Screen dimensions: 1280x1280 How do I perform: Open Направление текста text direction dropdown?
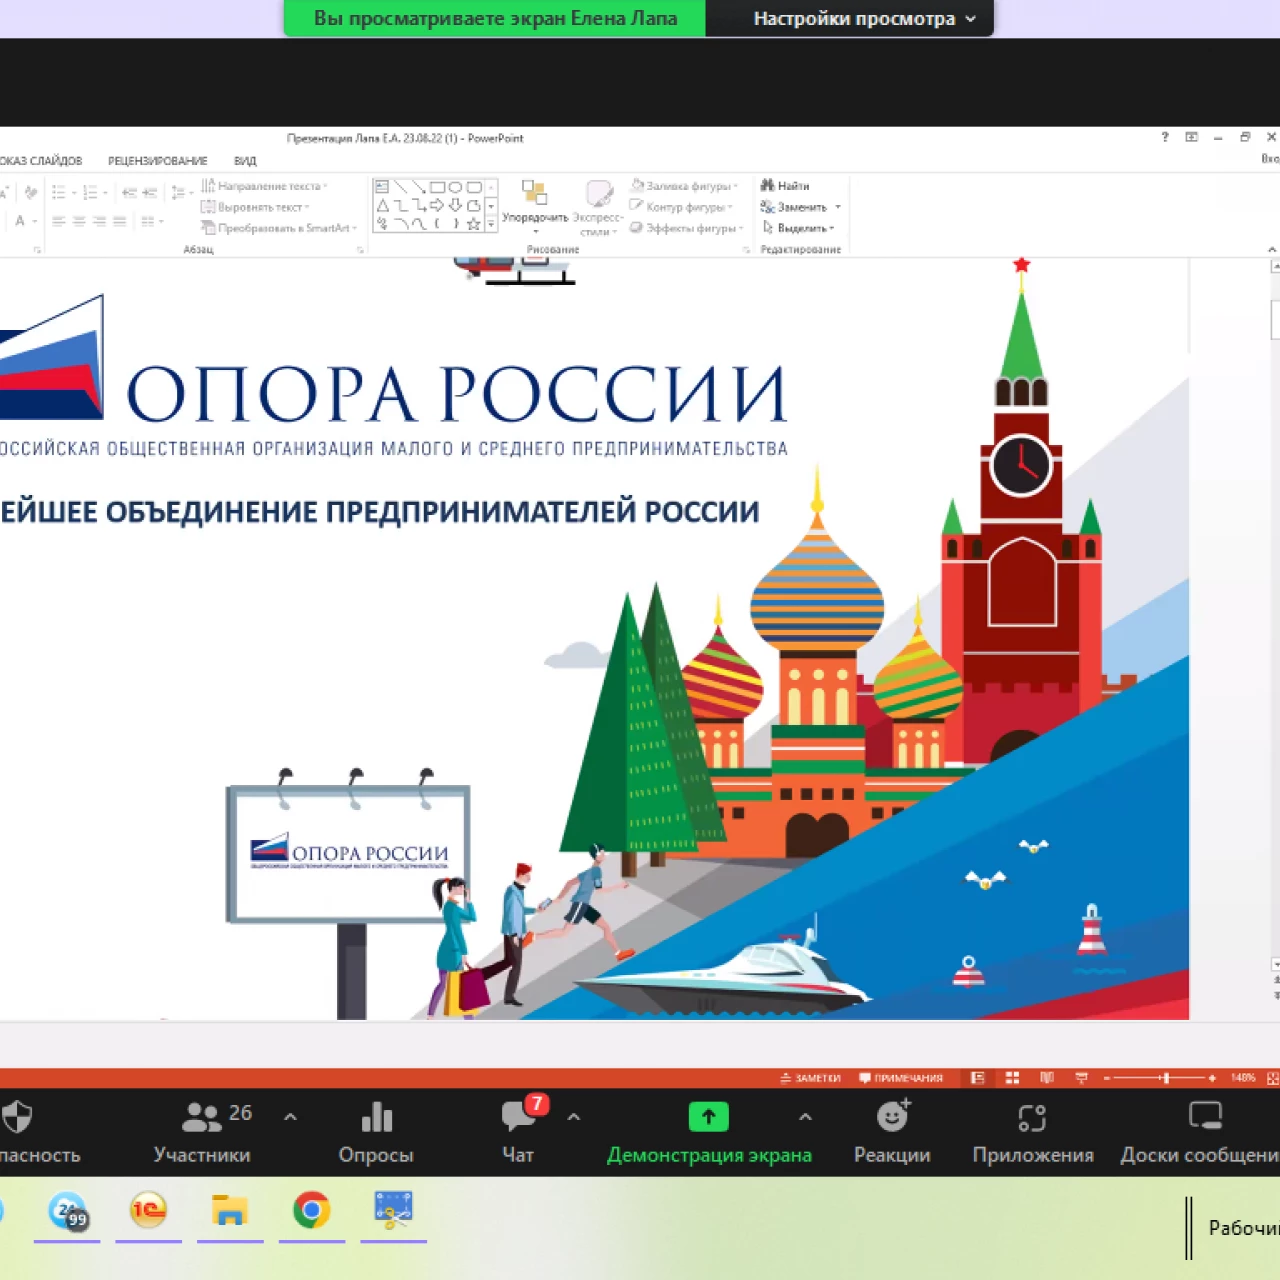265,186
